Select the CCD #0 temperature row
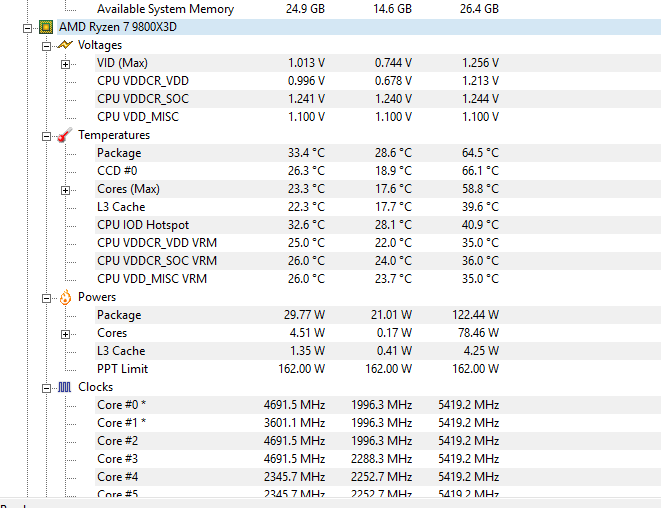 click(378, 171)
